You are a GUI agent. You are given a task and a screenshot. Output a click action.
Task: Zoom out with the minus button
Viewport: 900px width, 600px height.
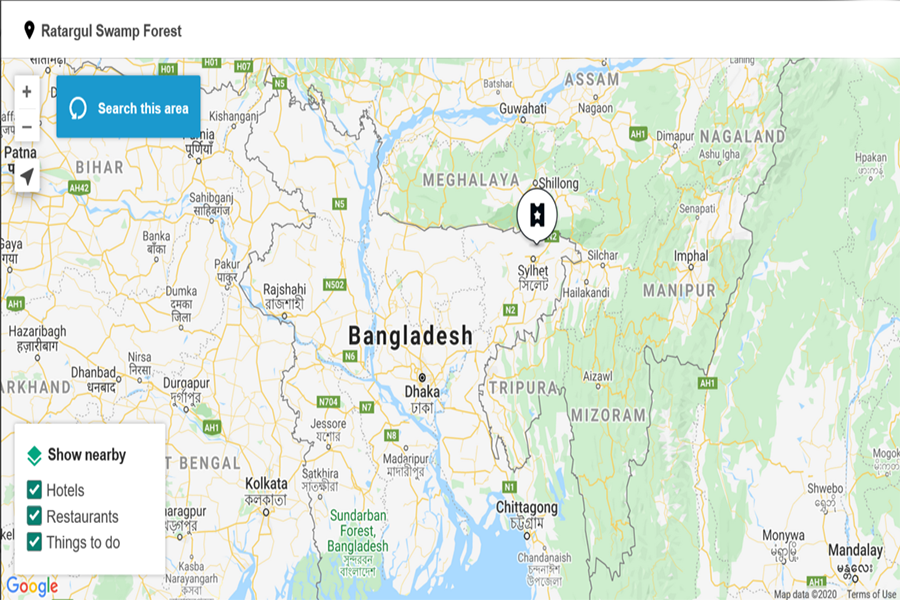(x=26, y=127)
